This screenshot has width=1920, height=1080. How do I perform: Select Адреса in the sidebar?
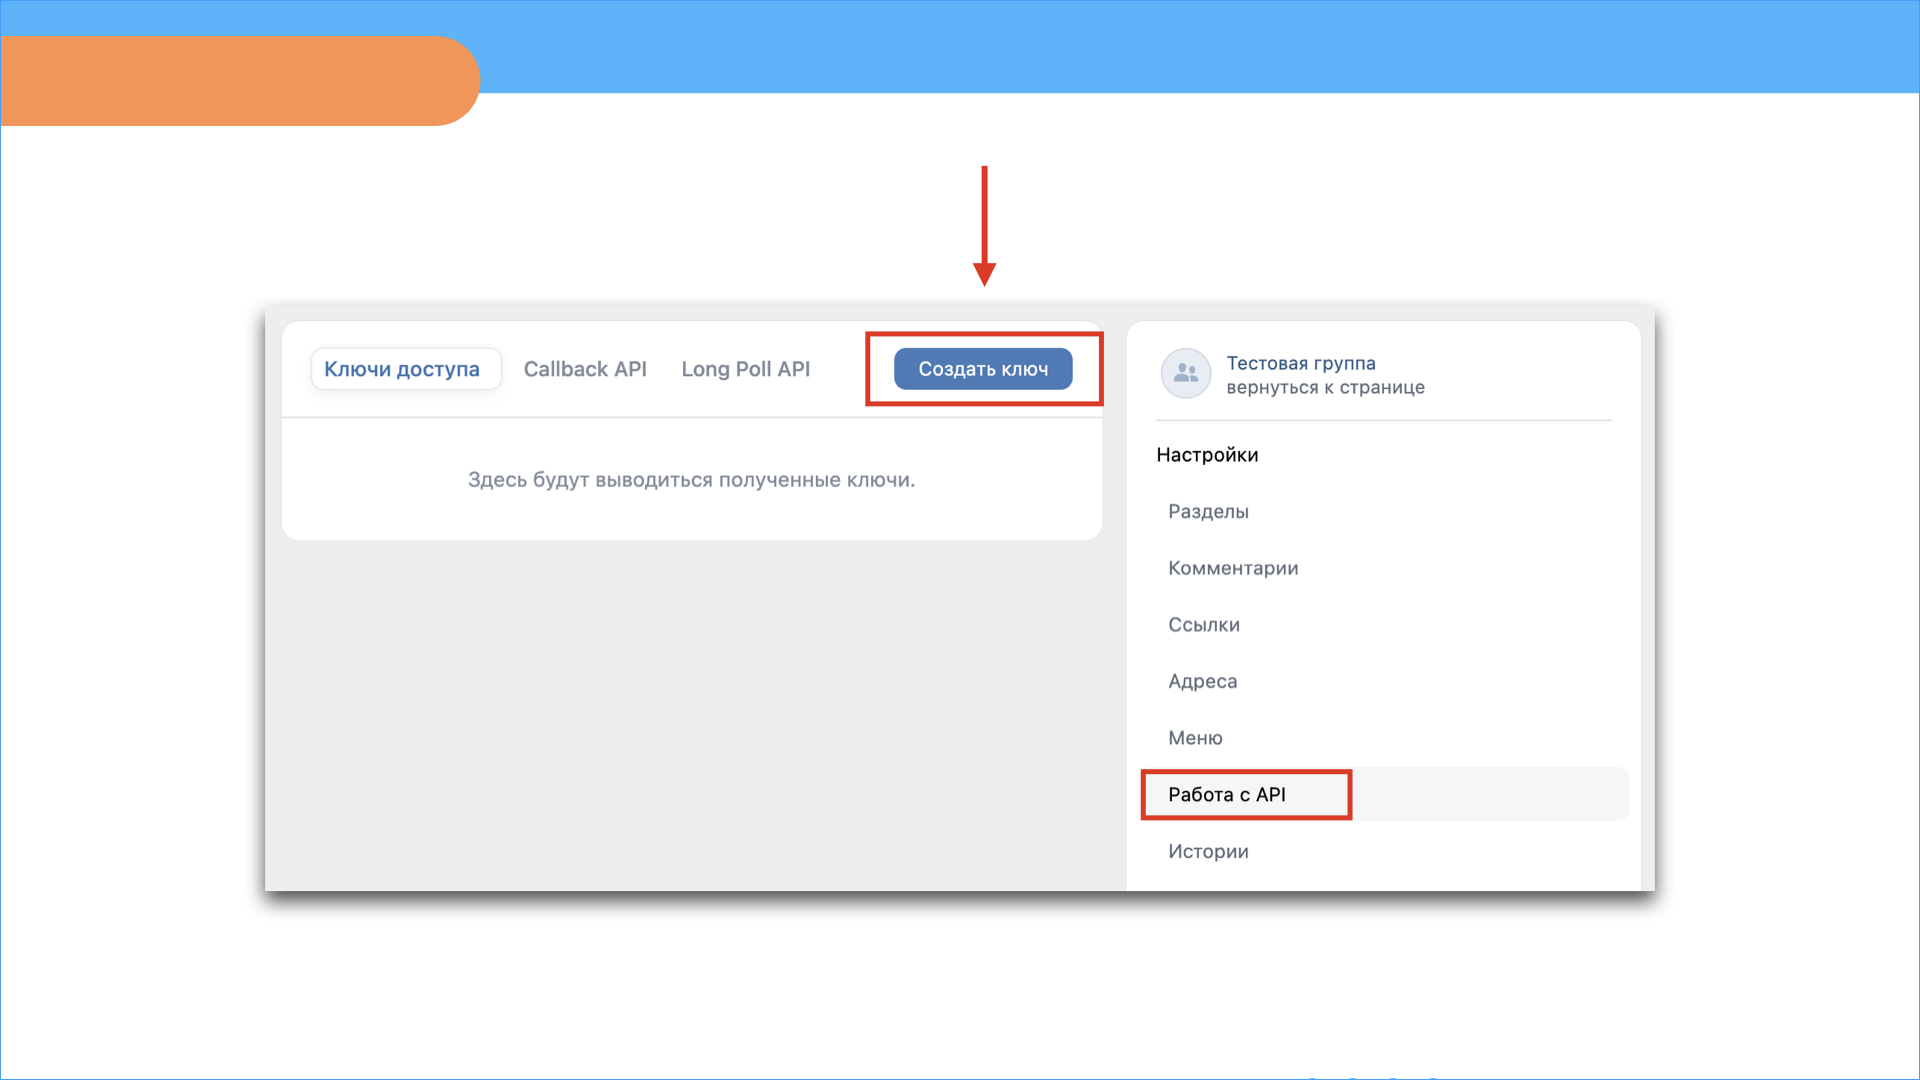click(1203, 681)
